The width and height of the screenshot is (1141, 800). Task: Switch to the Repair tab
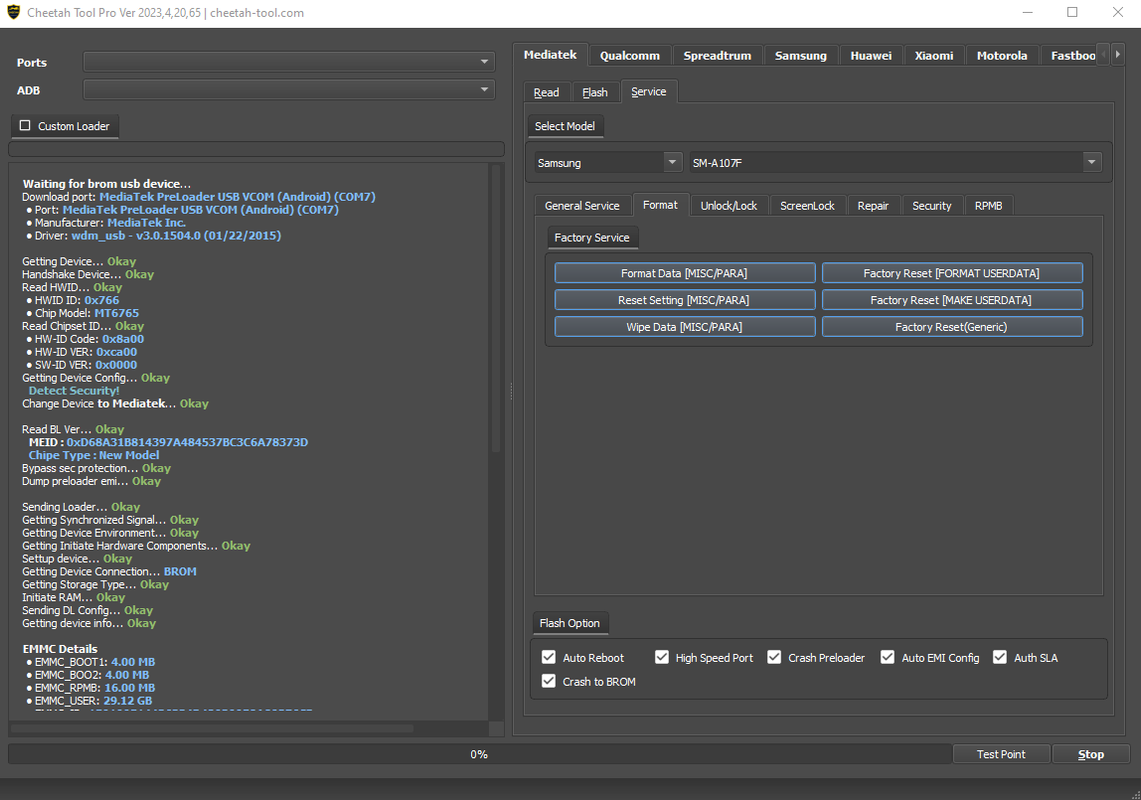pyautogui.click(x=872, y=206)
